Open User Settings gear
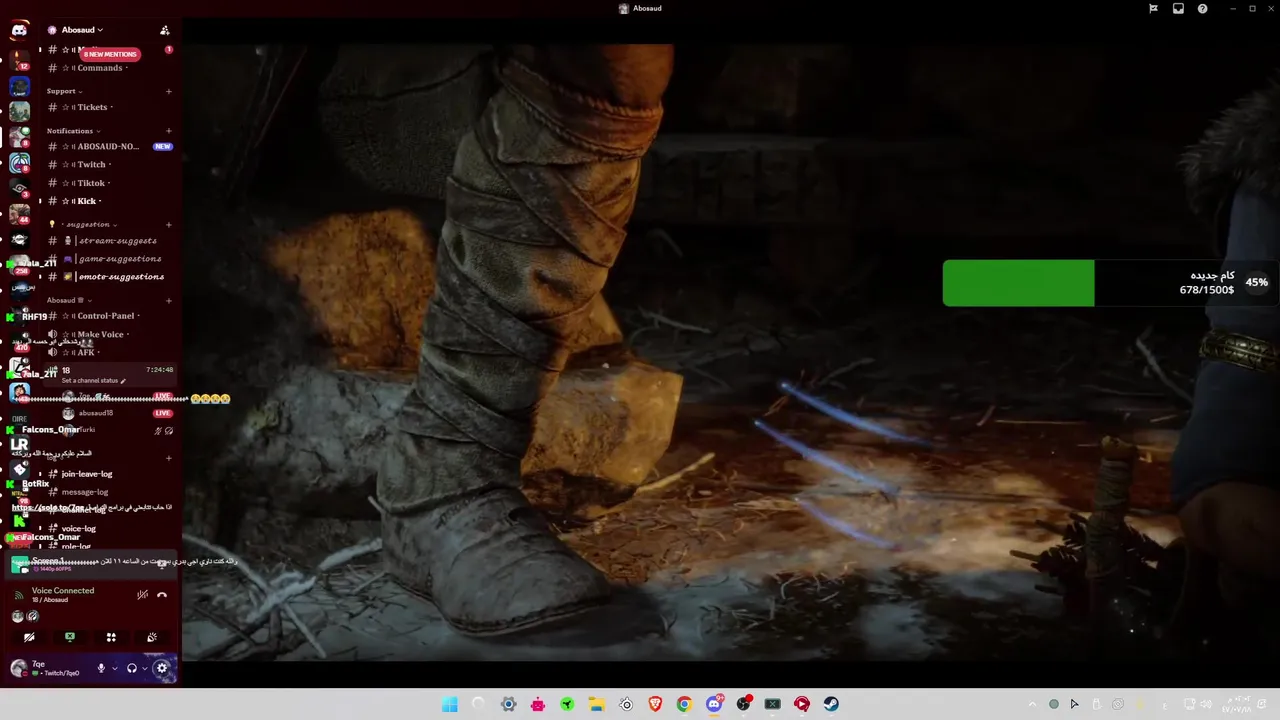The width and height of the screenshot is (1280, 720). click(162, 668)
